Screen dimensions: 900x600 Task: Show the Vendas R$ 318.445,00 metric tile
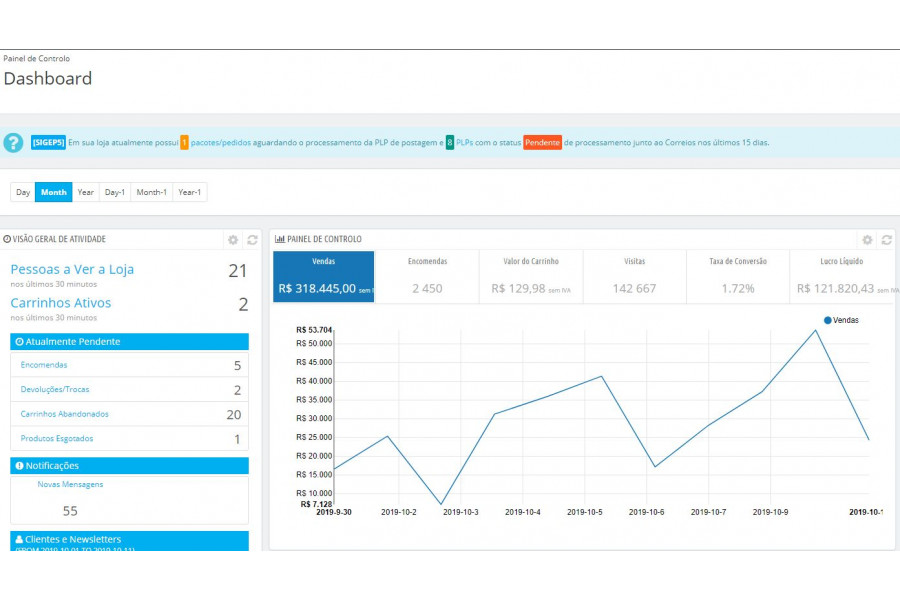pos(324,277)
